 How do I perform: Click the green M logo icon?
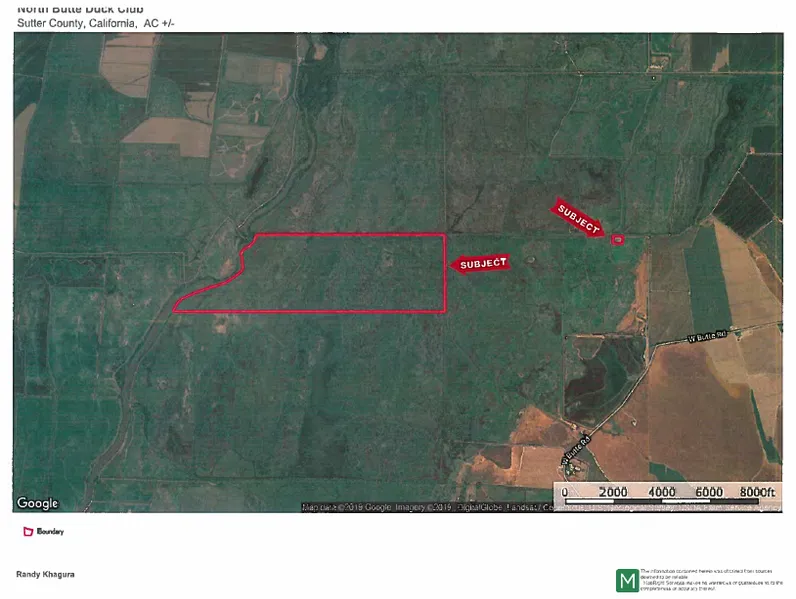tap(627, 580)
